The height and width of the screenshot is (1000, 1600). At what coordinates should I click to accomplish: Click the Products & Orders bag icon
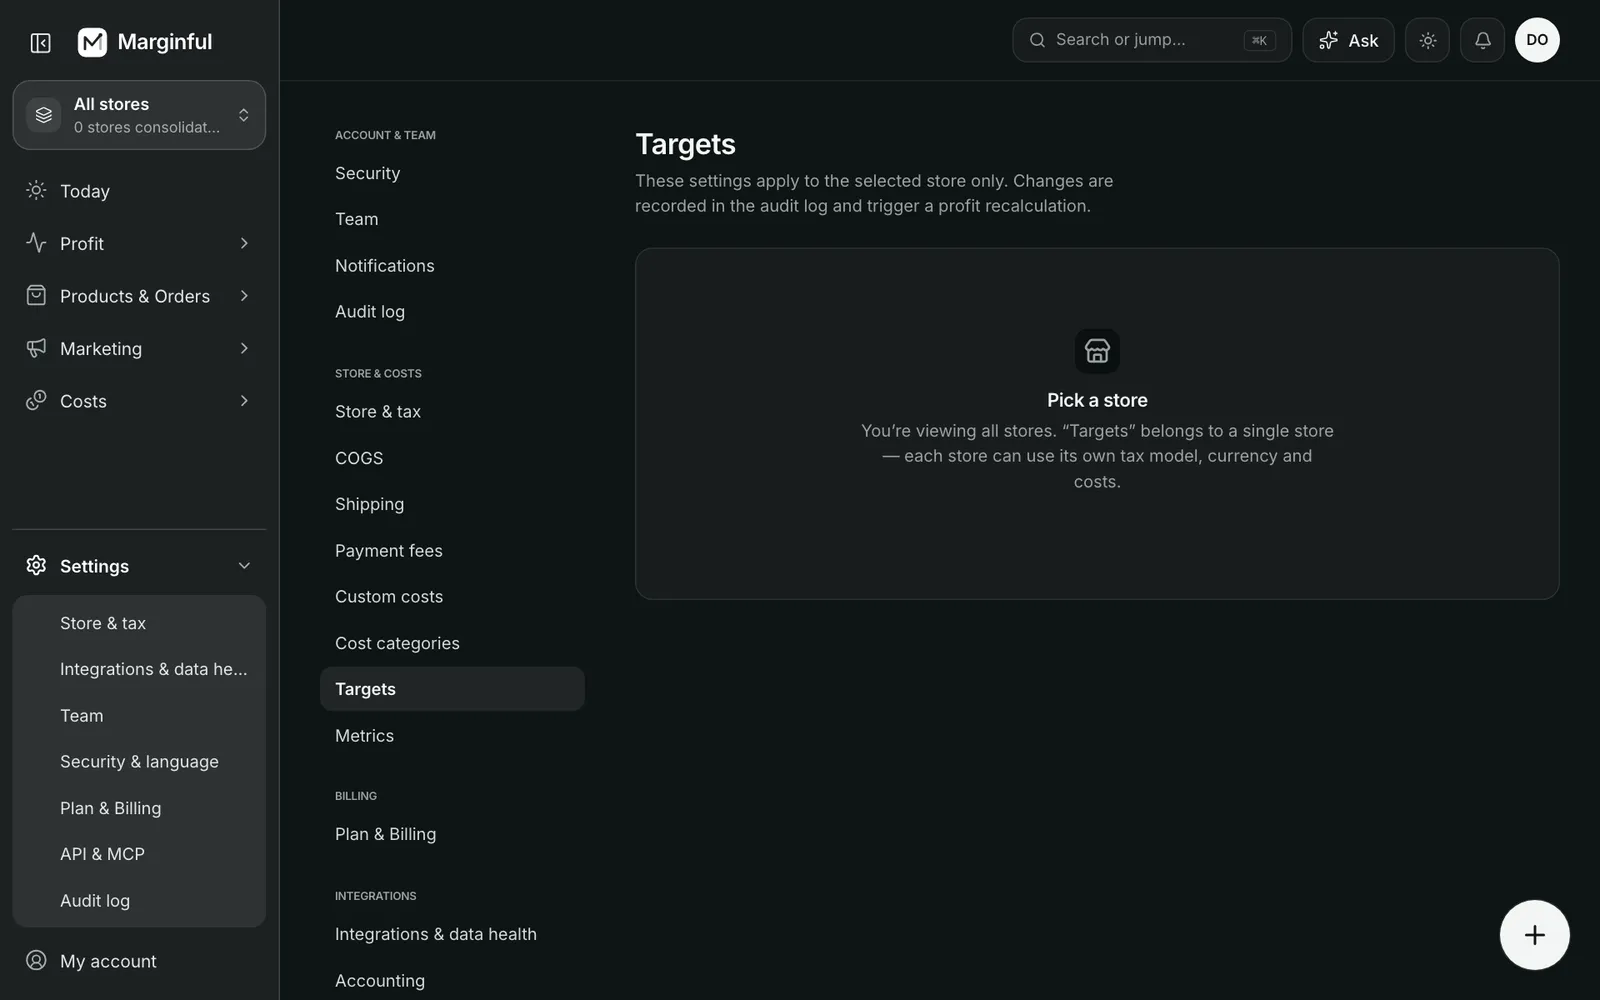36,295
